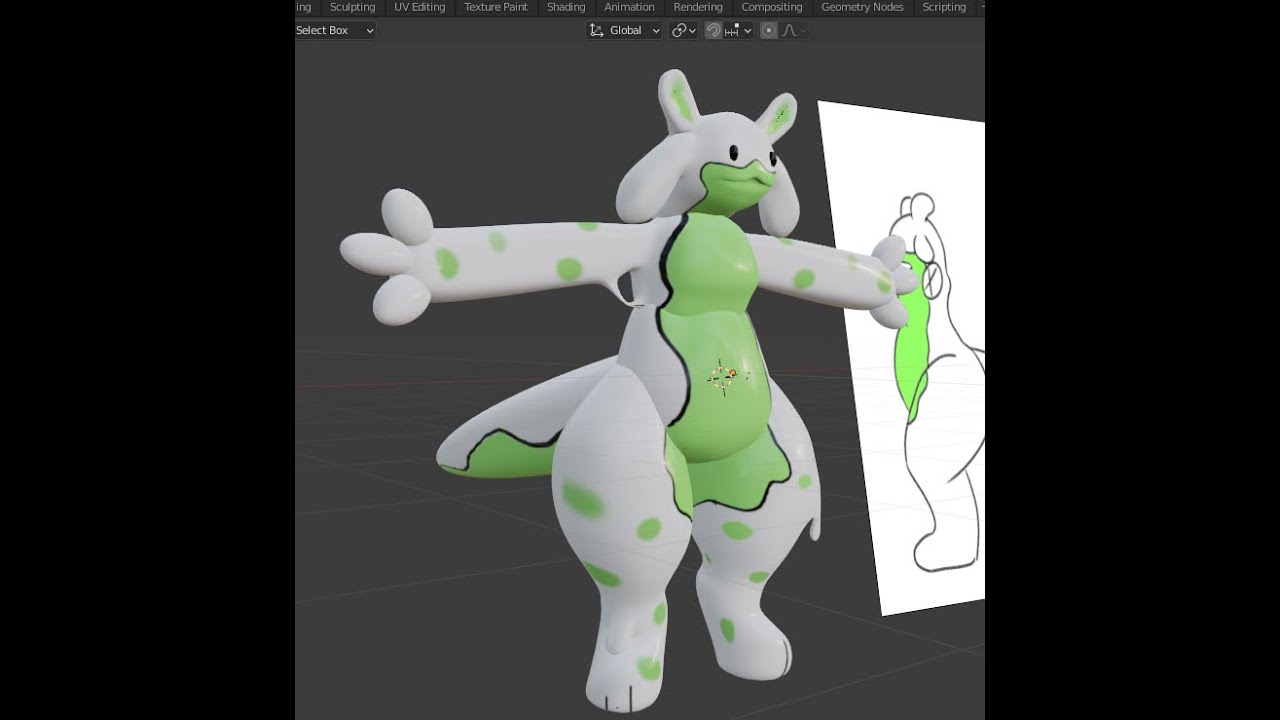
Task: Open the Shading workspace tab
Action: 566,7
